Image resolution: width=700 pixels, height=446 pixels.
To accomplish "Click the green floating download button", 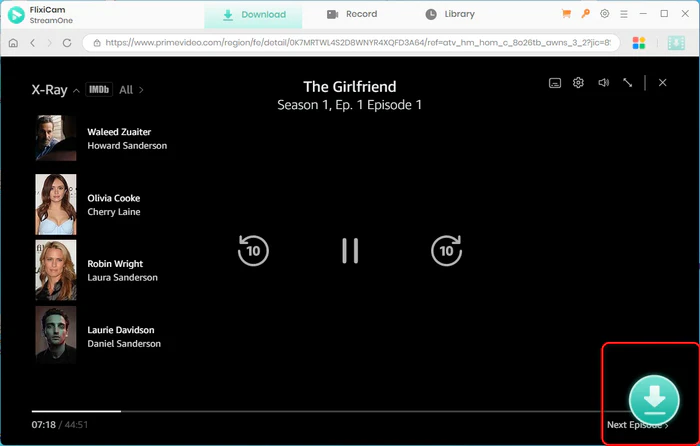I will coord(653,398).
